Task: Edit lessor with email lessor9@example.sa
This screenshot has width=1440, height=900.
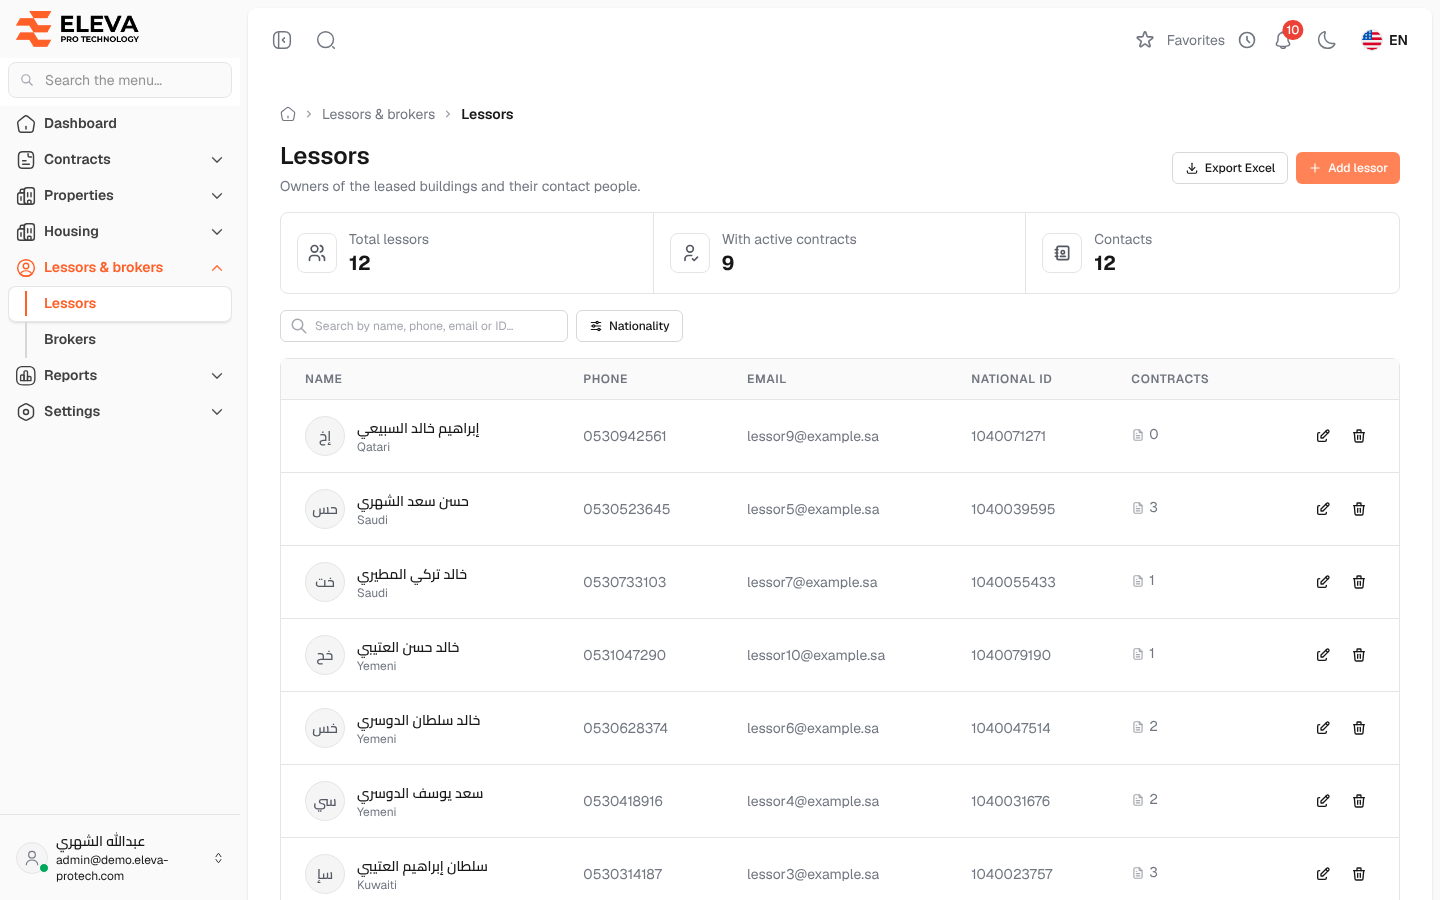Action: tap(1323, 436)
